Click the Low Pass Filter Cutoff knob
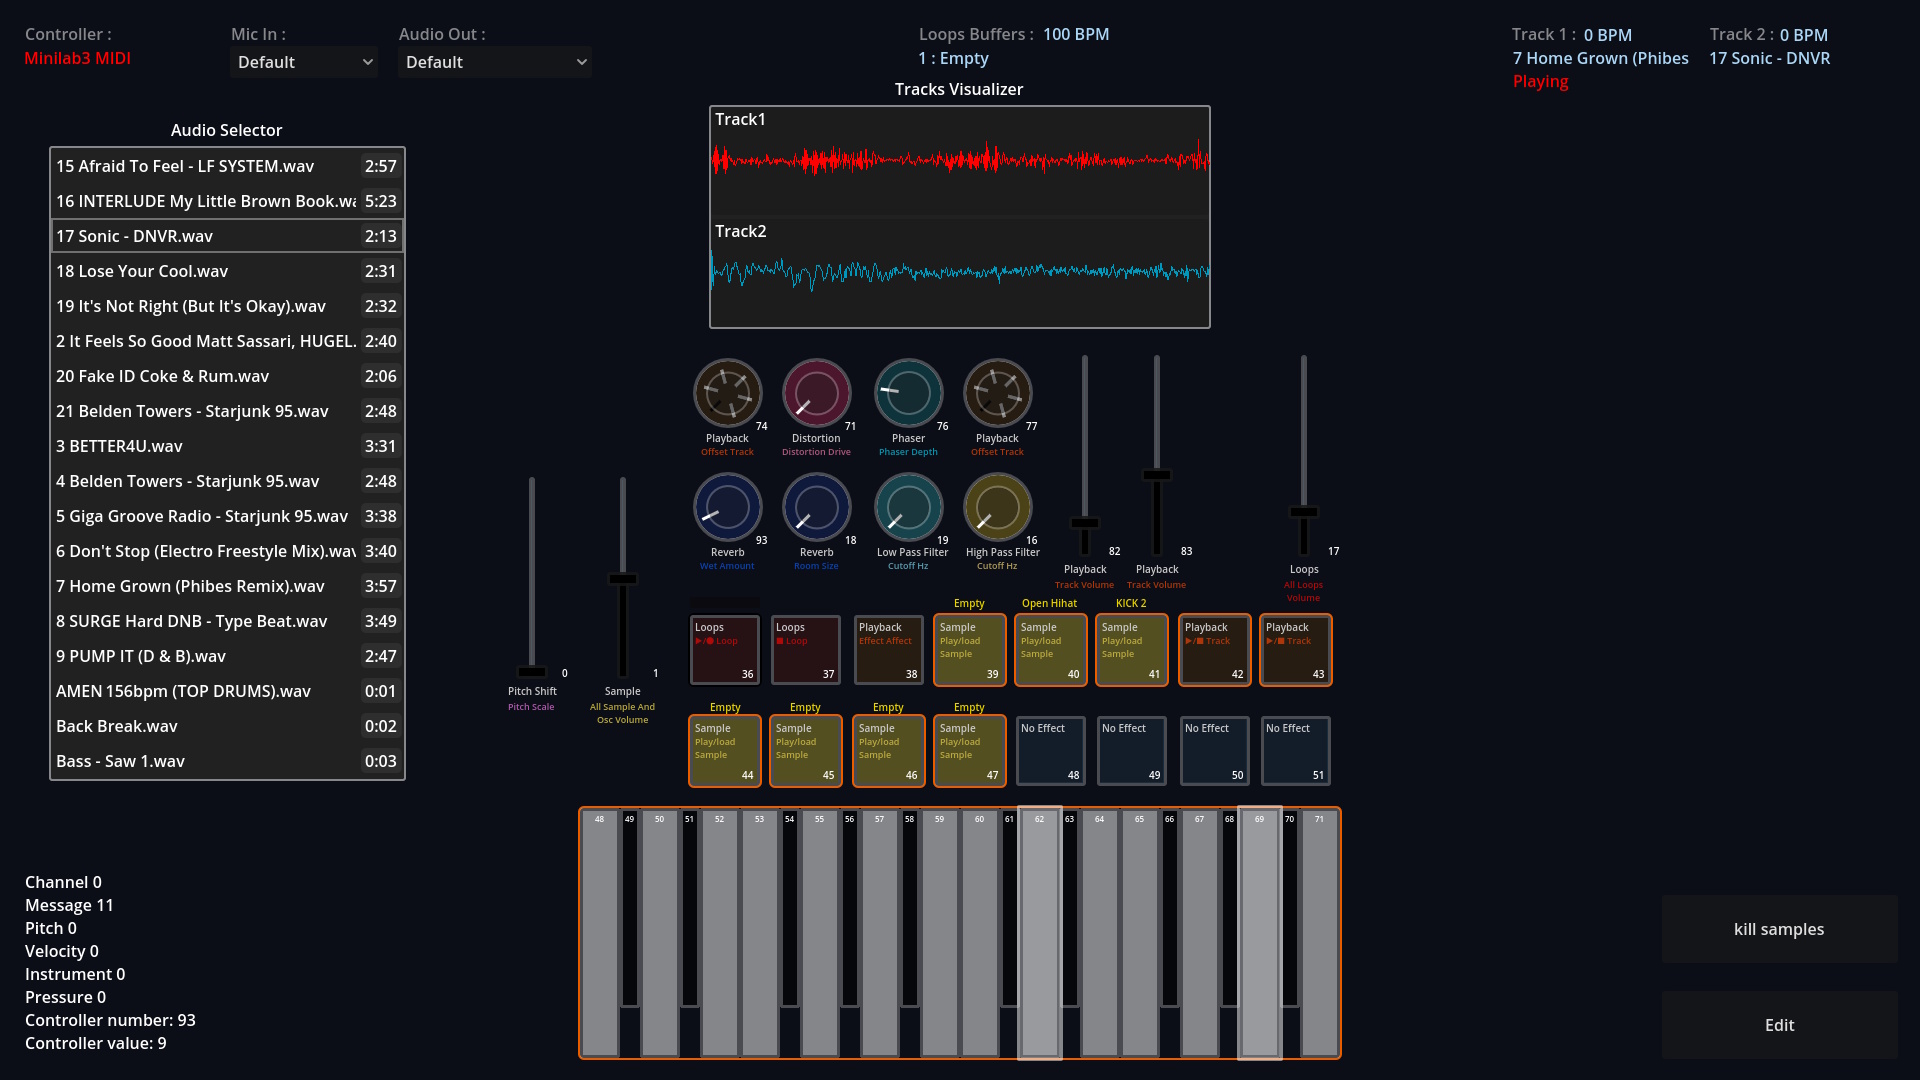The image size is (1920, 1080). (908, 507)
